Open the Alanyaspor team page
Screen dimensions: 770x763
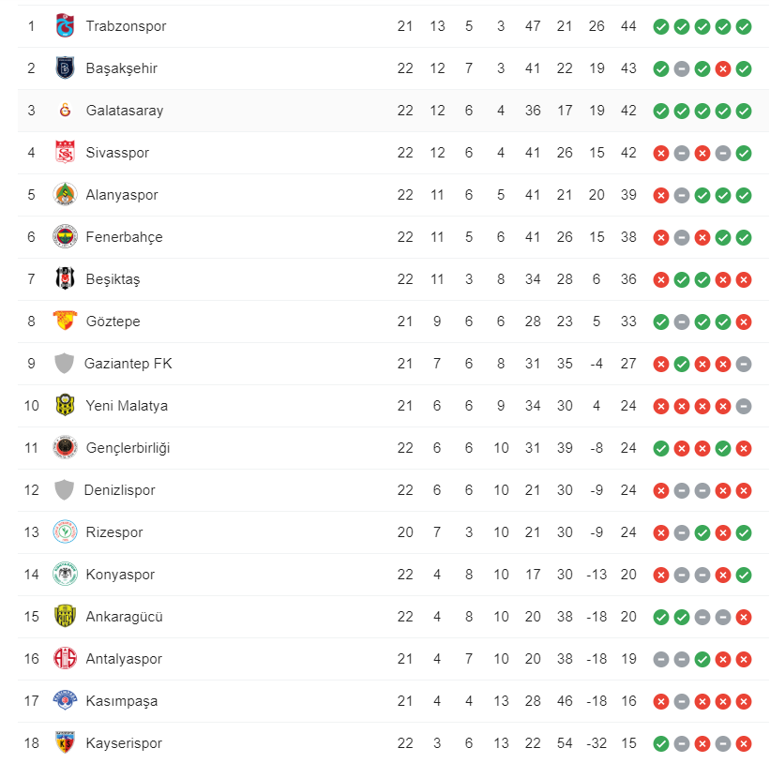coord(122,195)
